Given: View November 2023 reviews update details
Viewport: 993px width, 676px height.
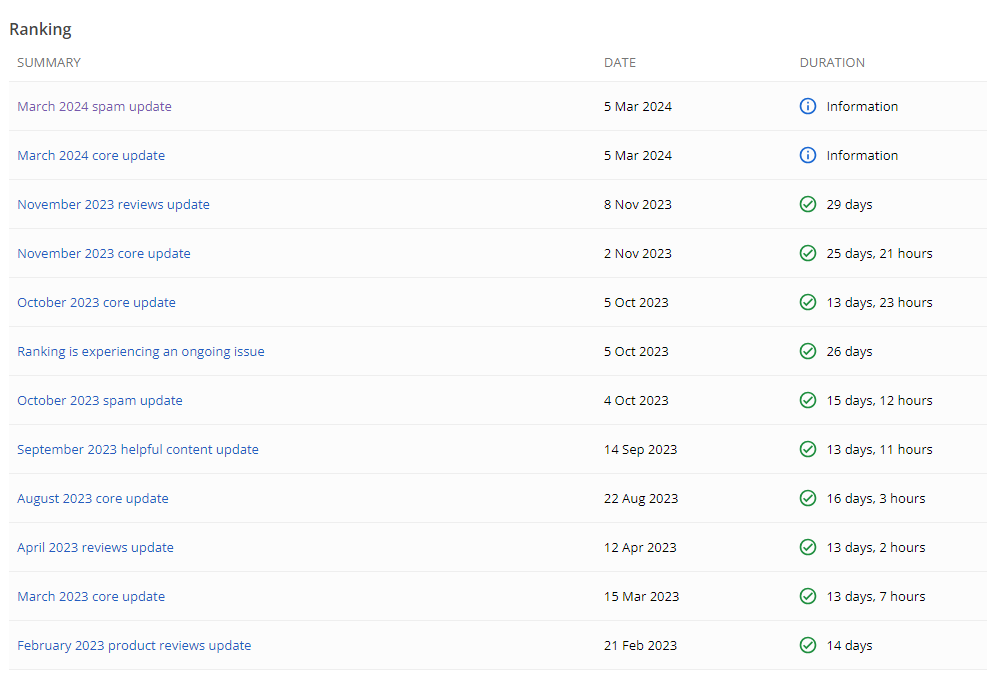Looking at the screenshot, I should (113, 204).
